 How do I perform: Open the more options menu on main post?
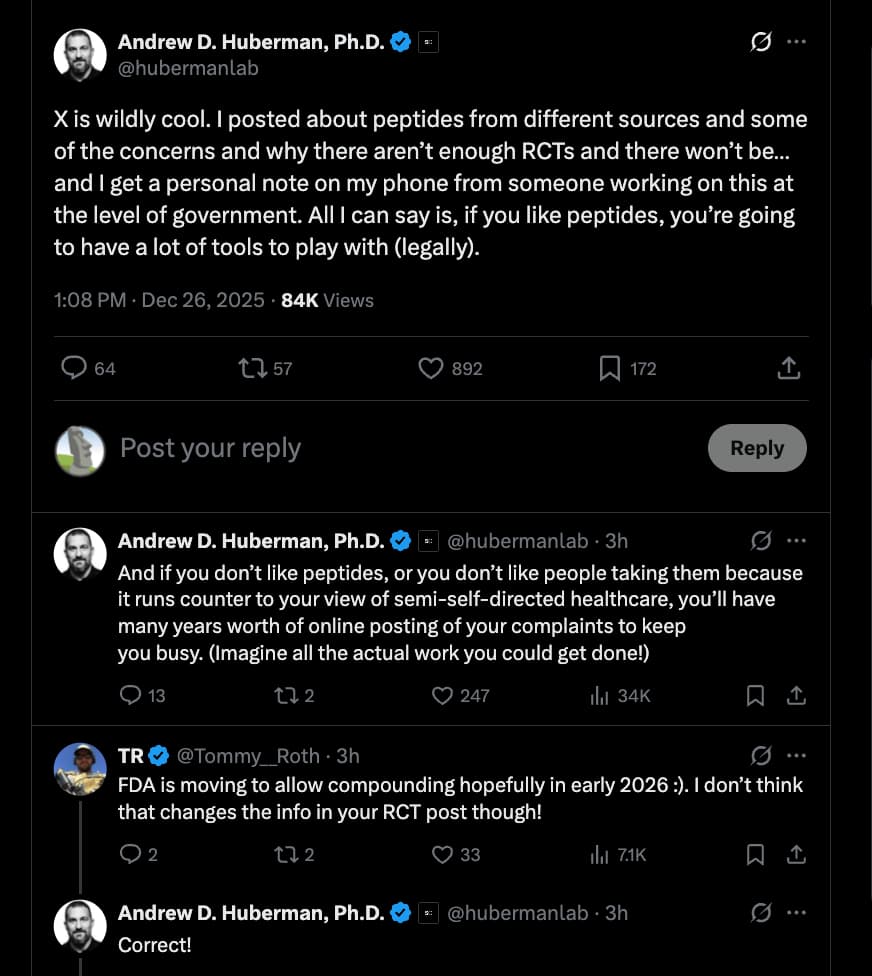tap(796, 42)
